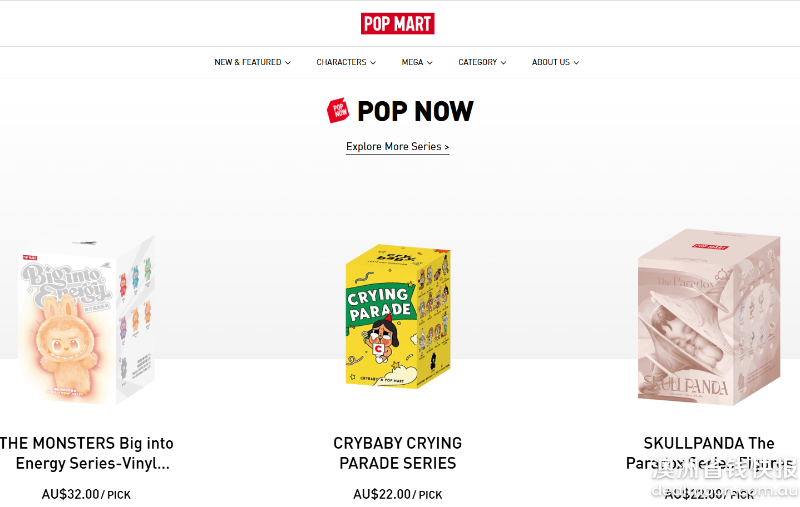Expand the Characters menu chevron
Image resolution: width=800 pixels, height=507 pixels.
pos(373,63)
